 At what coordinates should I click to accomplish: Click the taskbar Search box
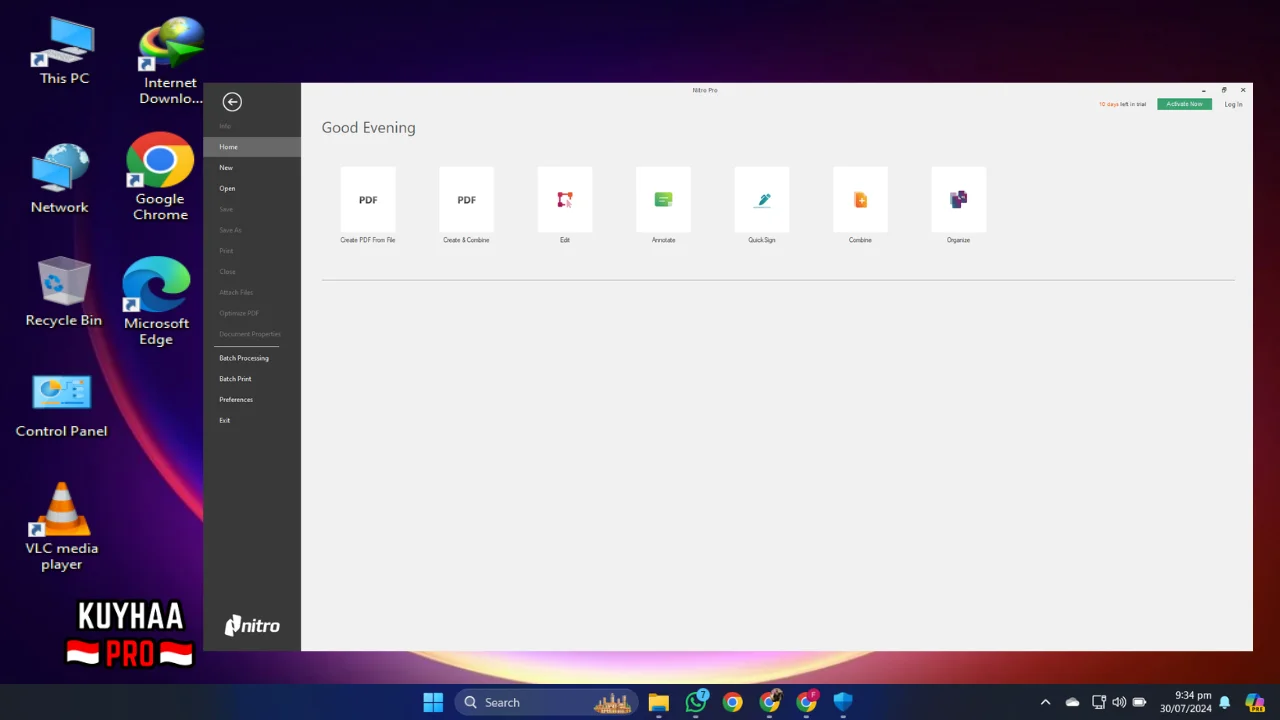pyautogui.click(x=548, y=702)
